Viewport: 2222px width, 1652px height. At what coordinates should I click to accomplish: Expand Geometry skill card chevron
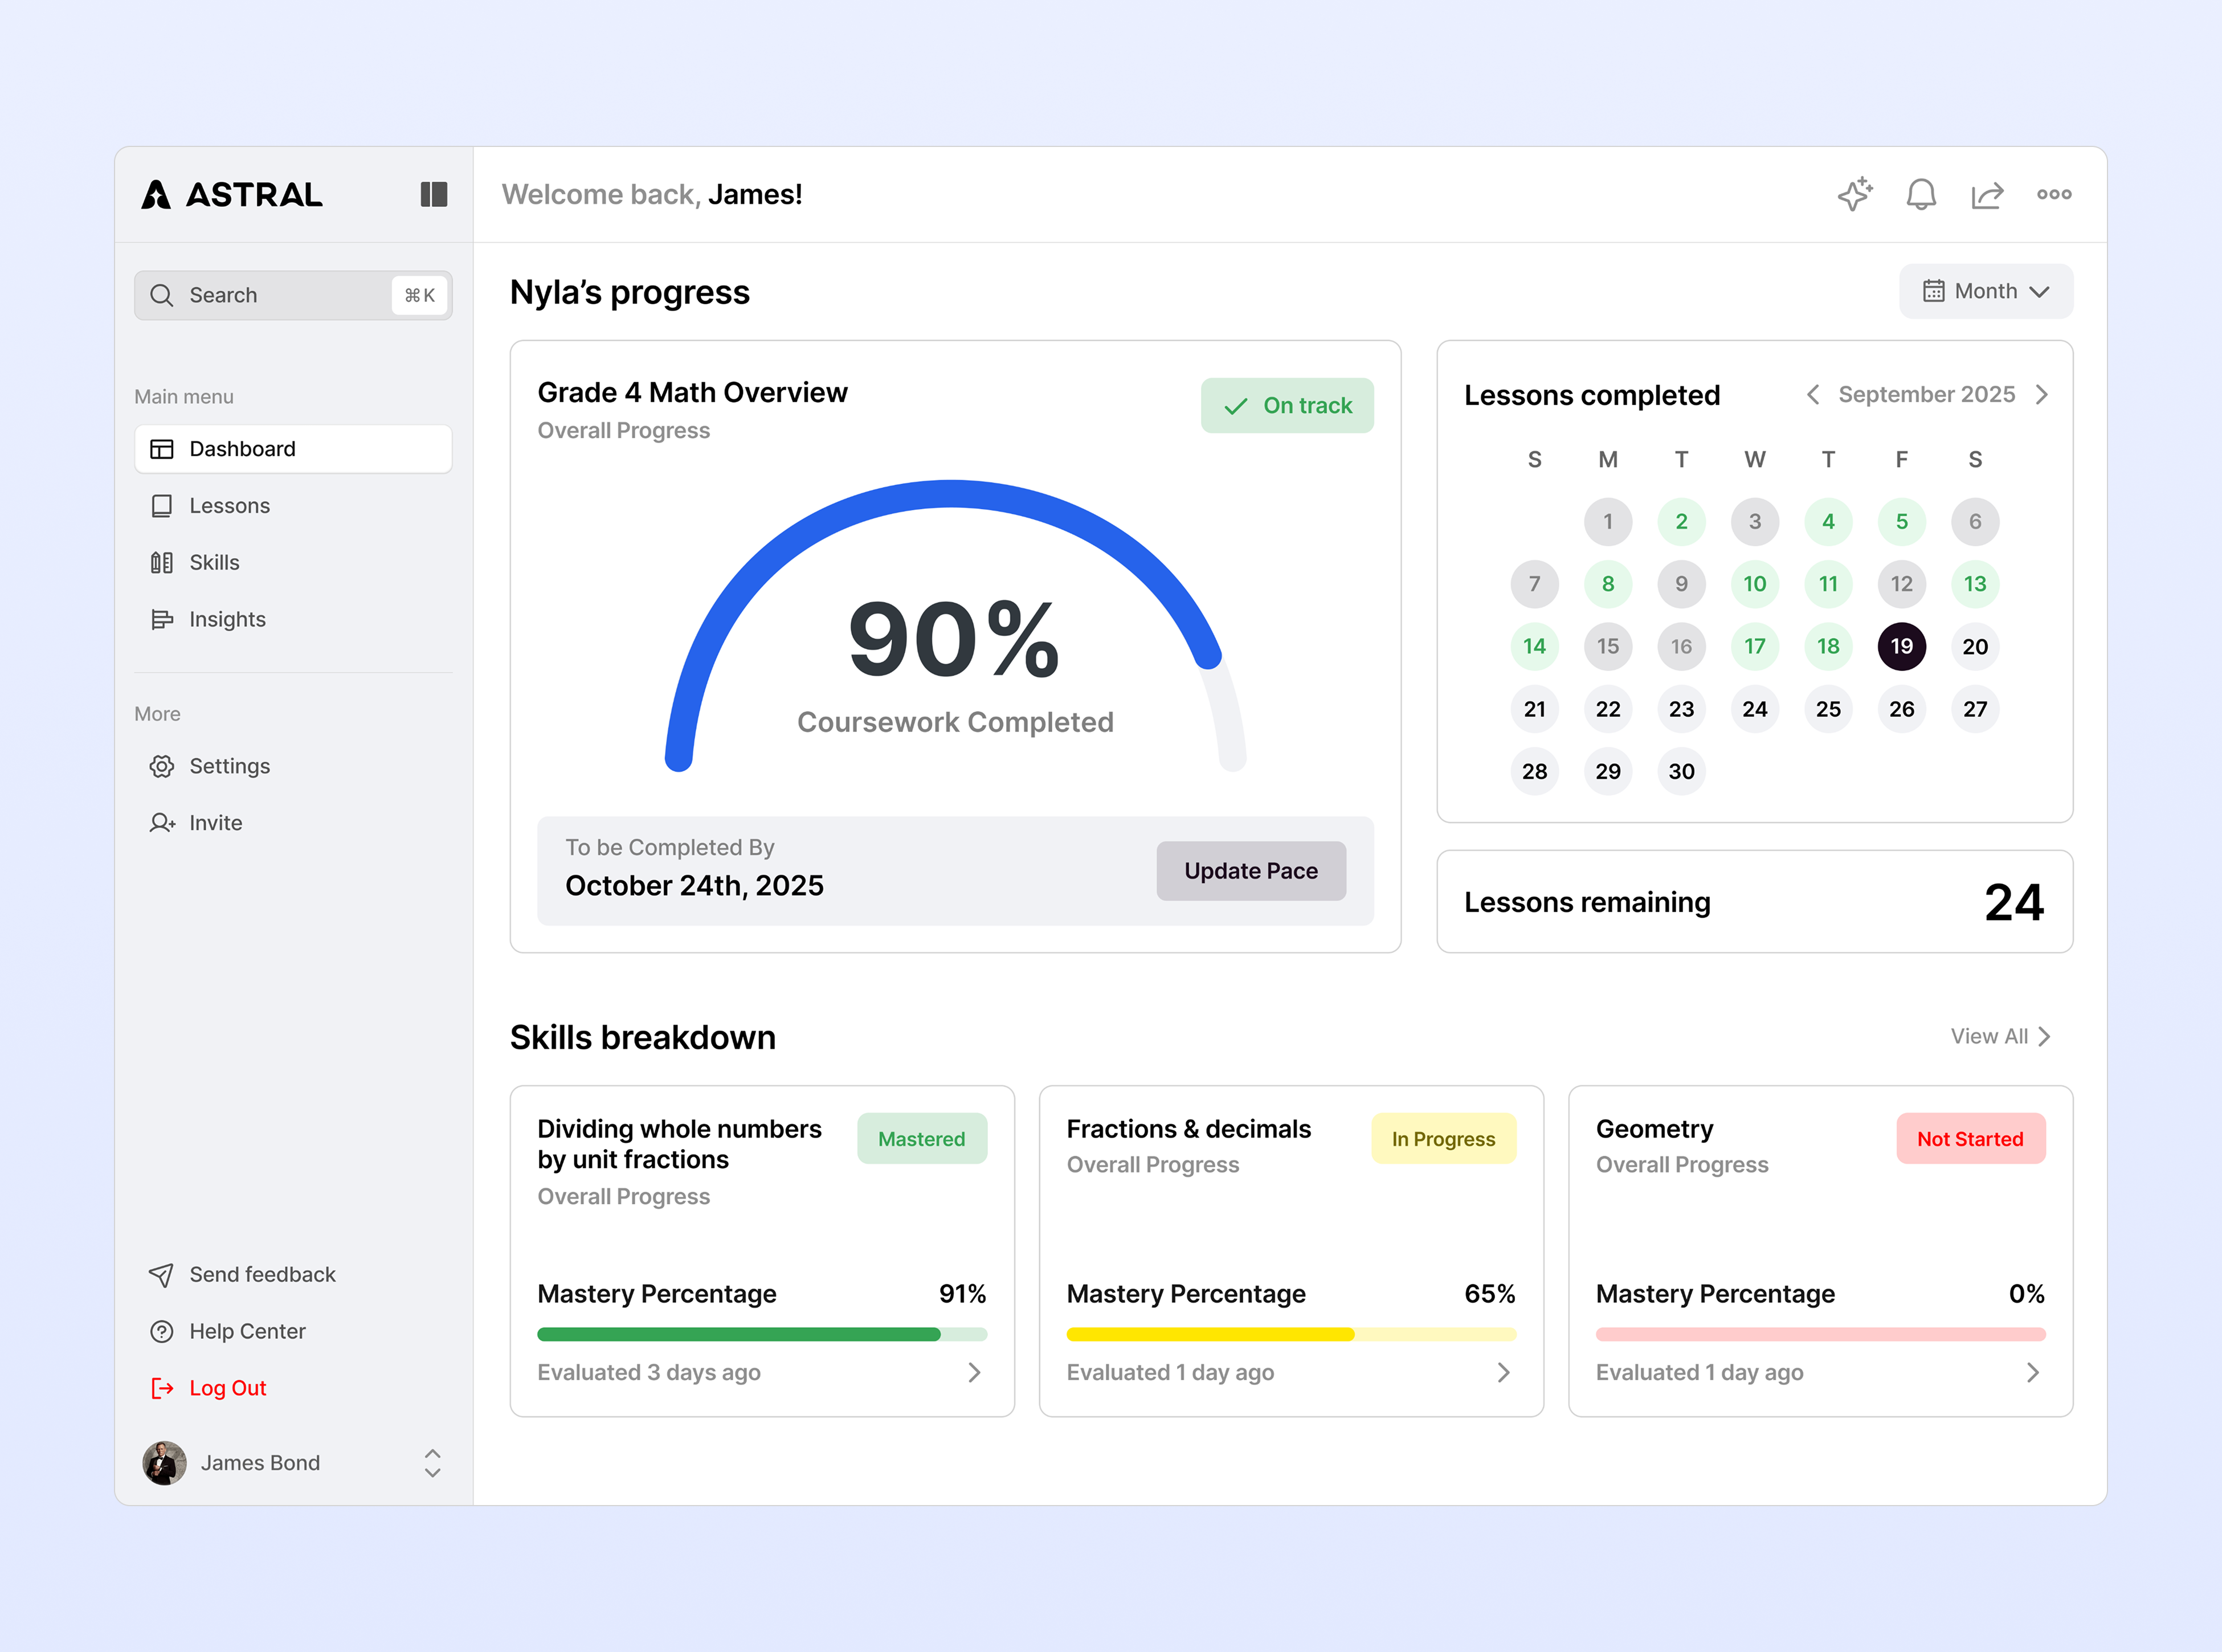click(x=2032, y=1372)
